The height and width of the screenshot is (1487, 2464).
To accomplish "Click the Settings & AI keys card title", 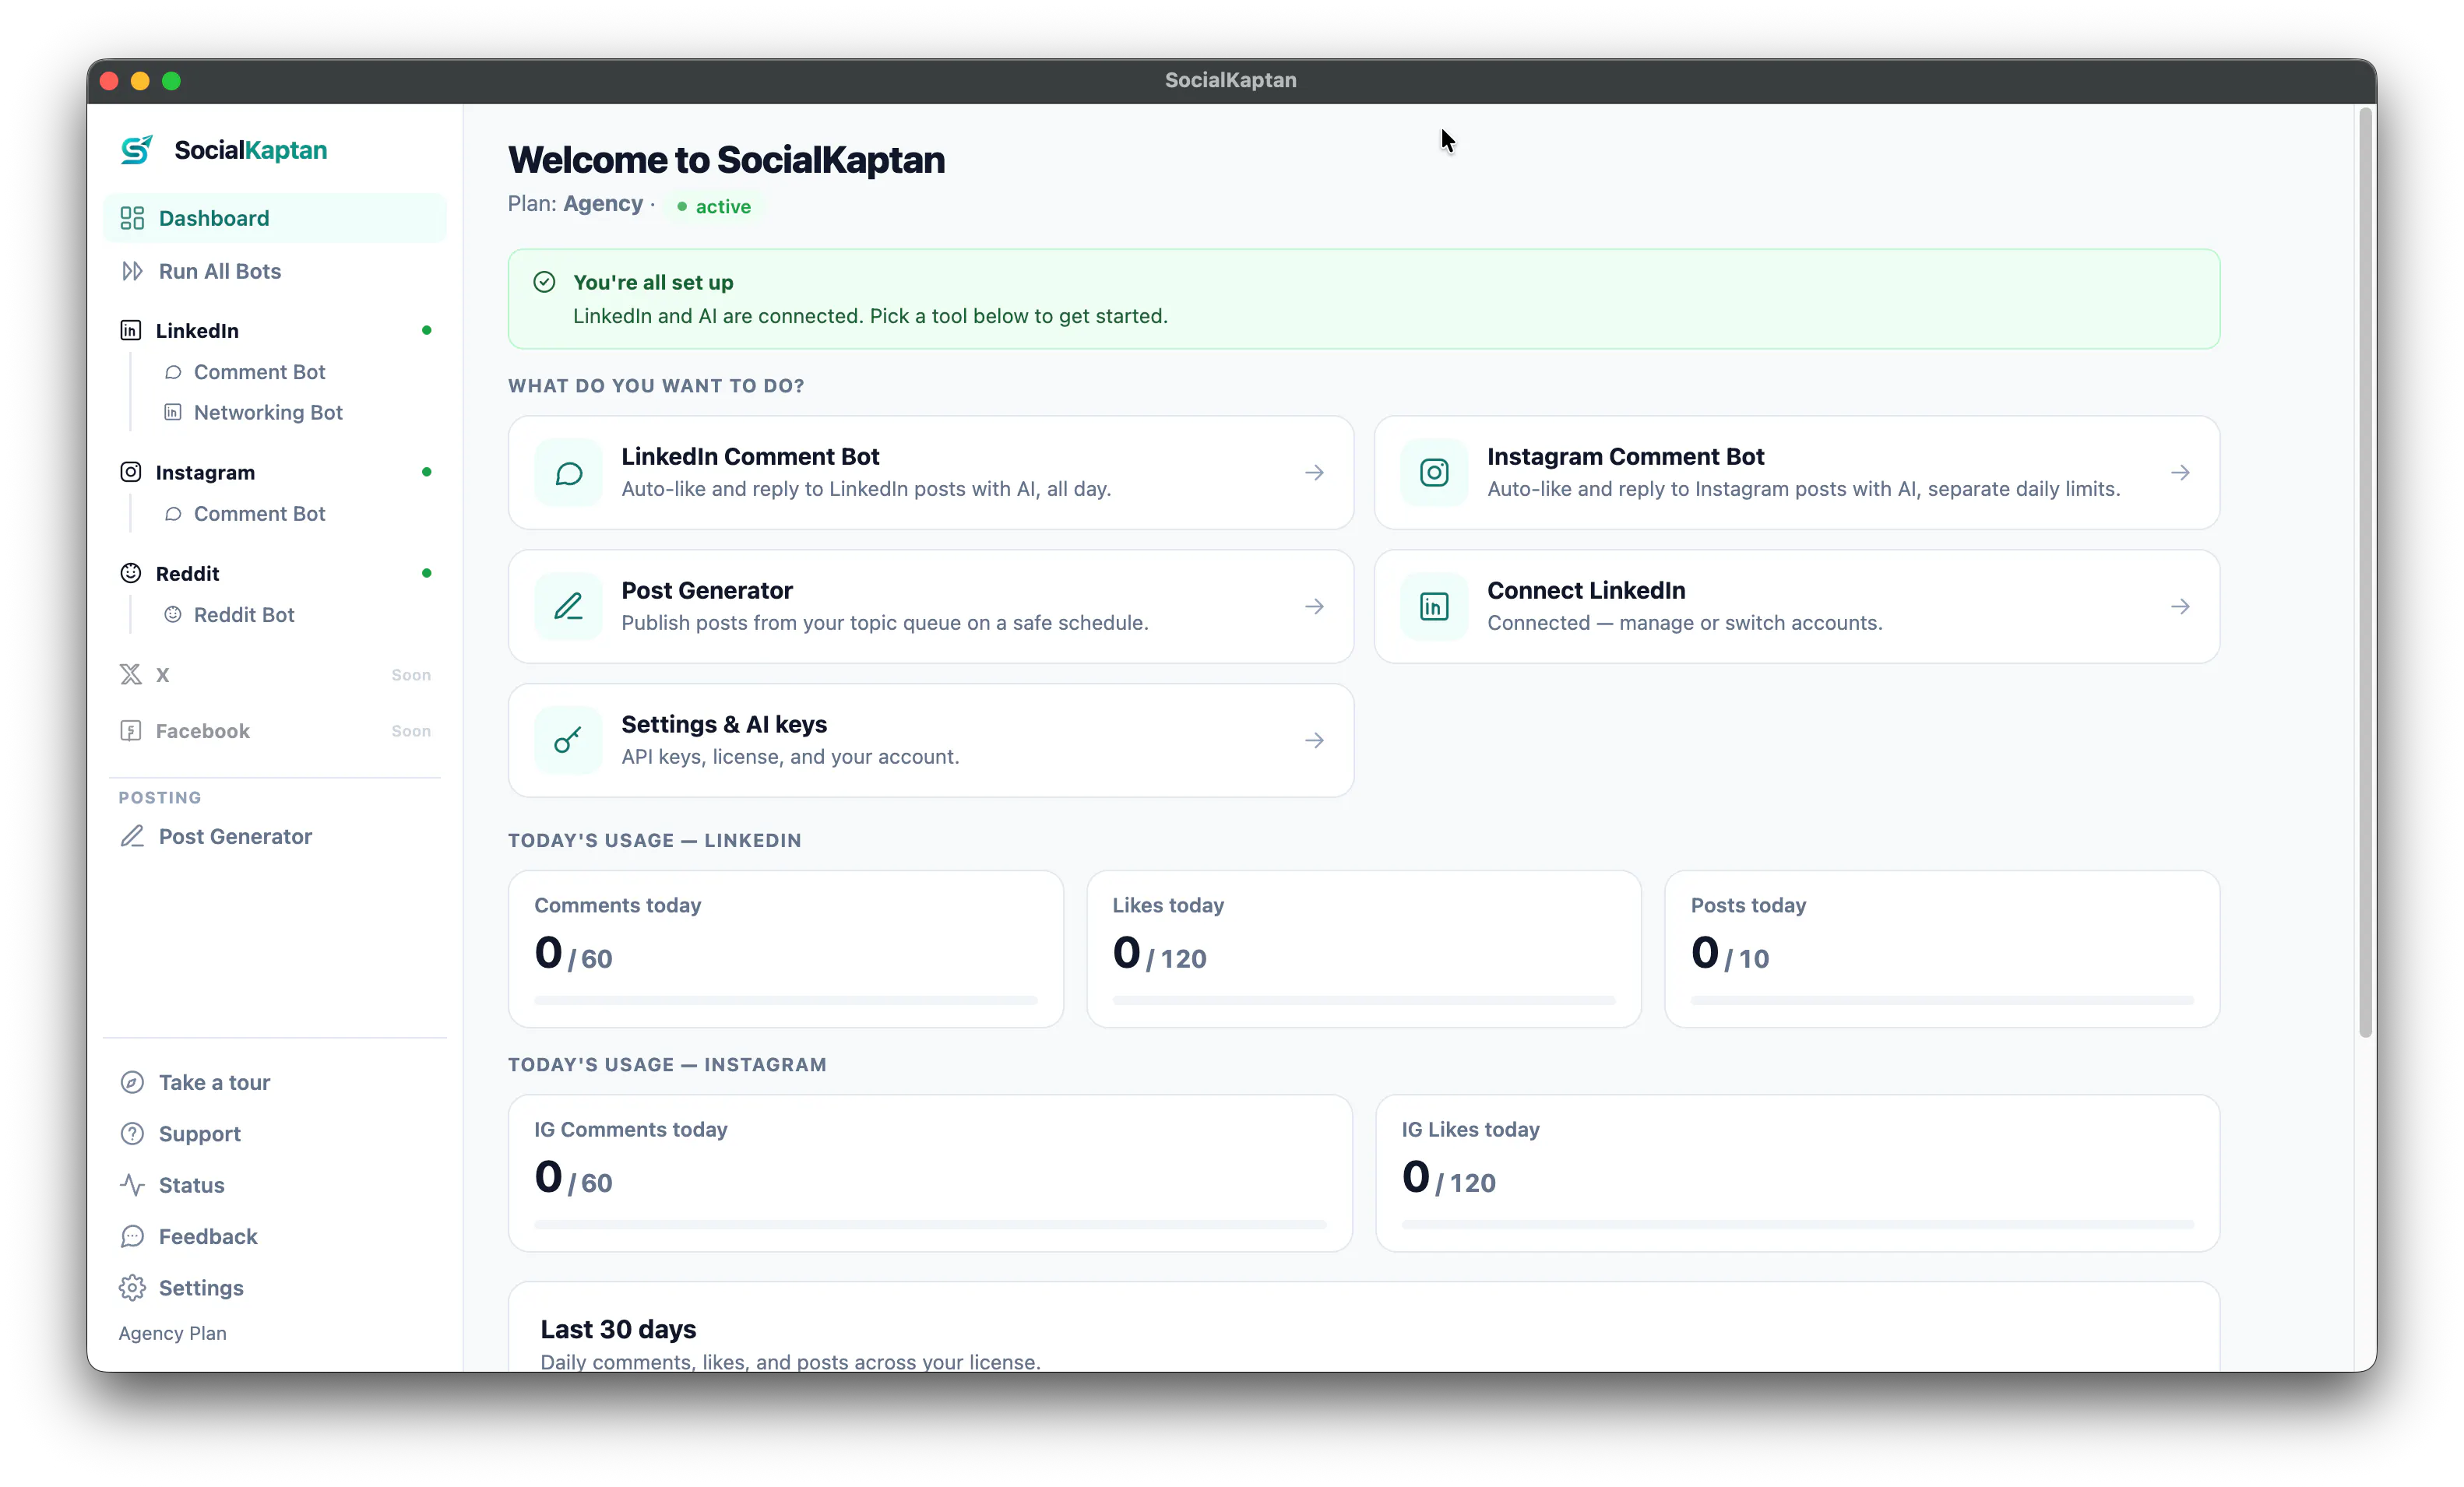I will point(724,724).
